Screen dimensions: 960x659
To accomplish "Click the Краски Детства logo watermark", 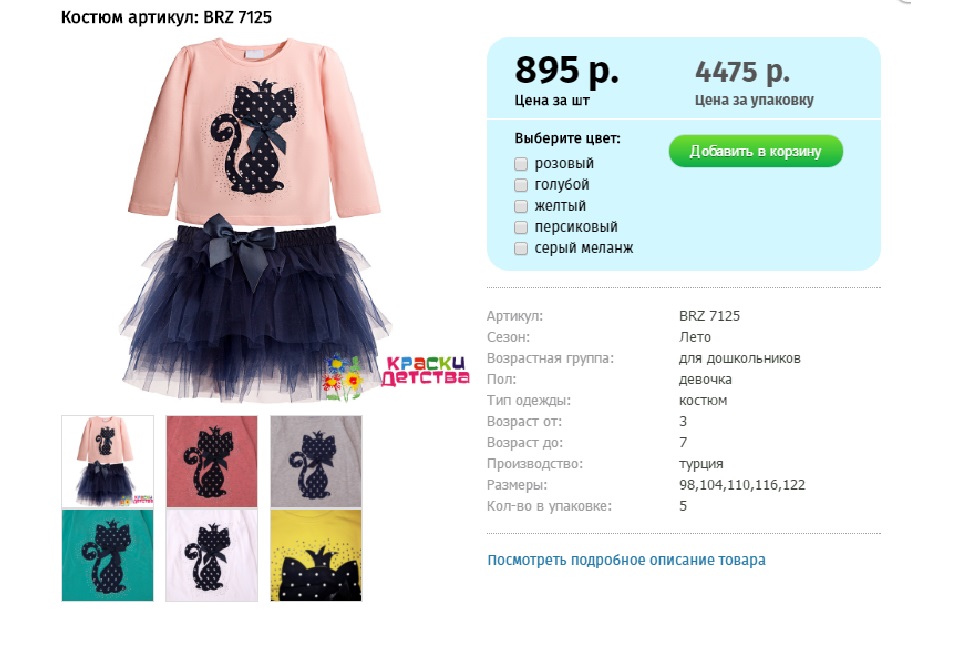I will (397, 377).
